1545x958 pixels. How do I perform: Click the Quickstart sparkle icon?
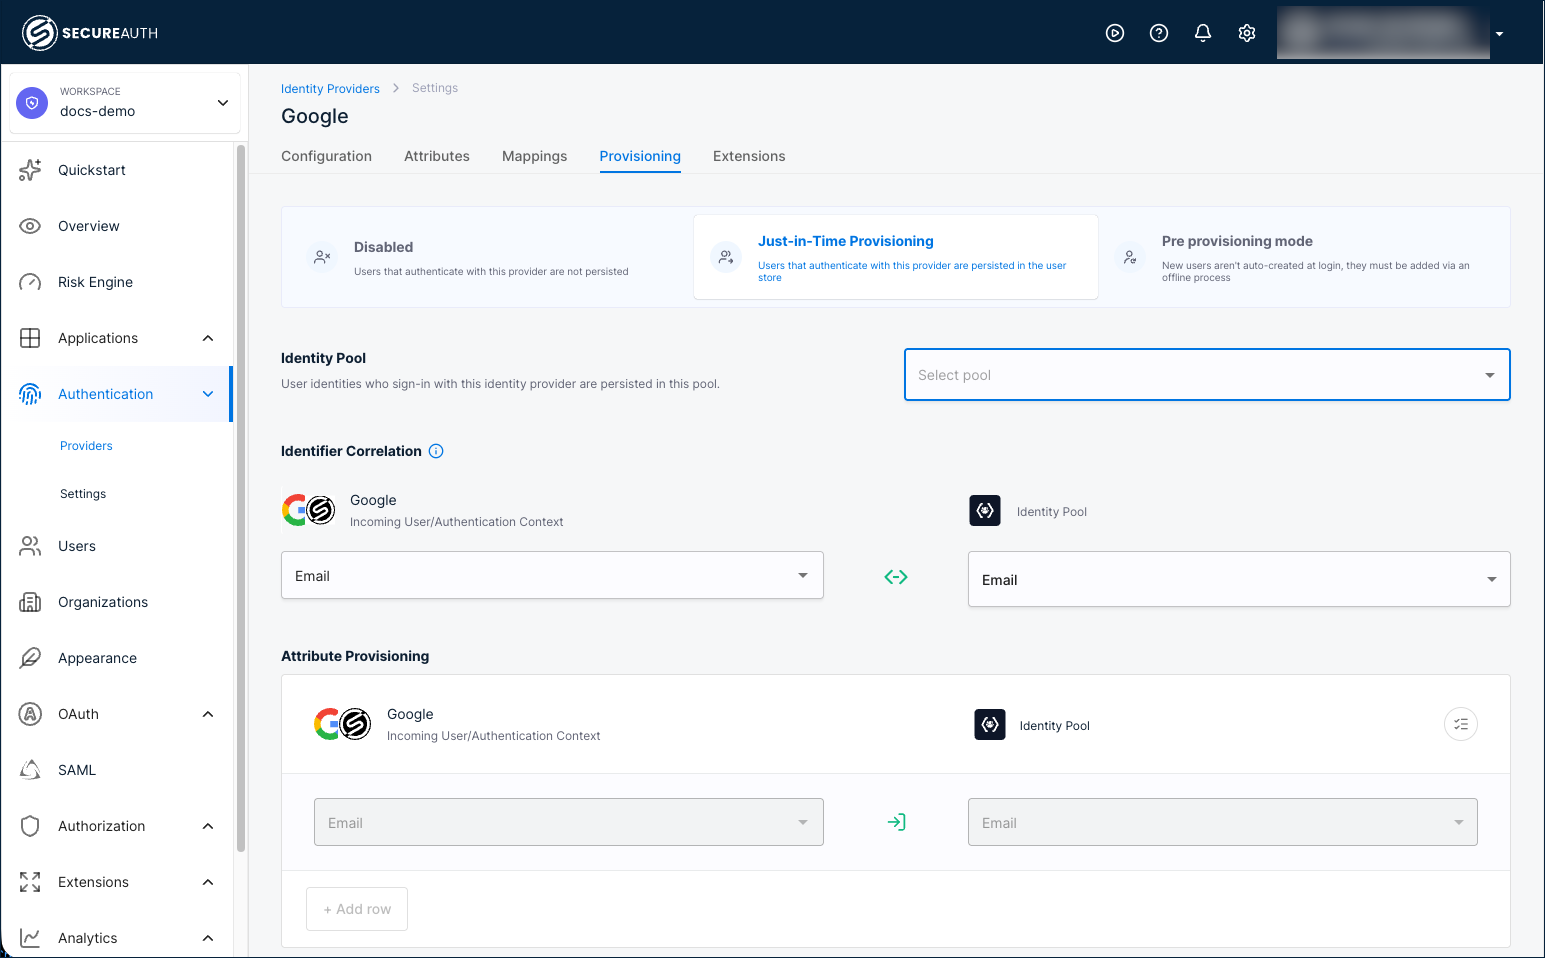point(30,170)
